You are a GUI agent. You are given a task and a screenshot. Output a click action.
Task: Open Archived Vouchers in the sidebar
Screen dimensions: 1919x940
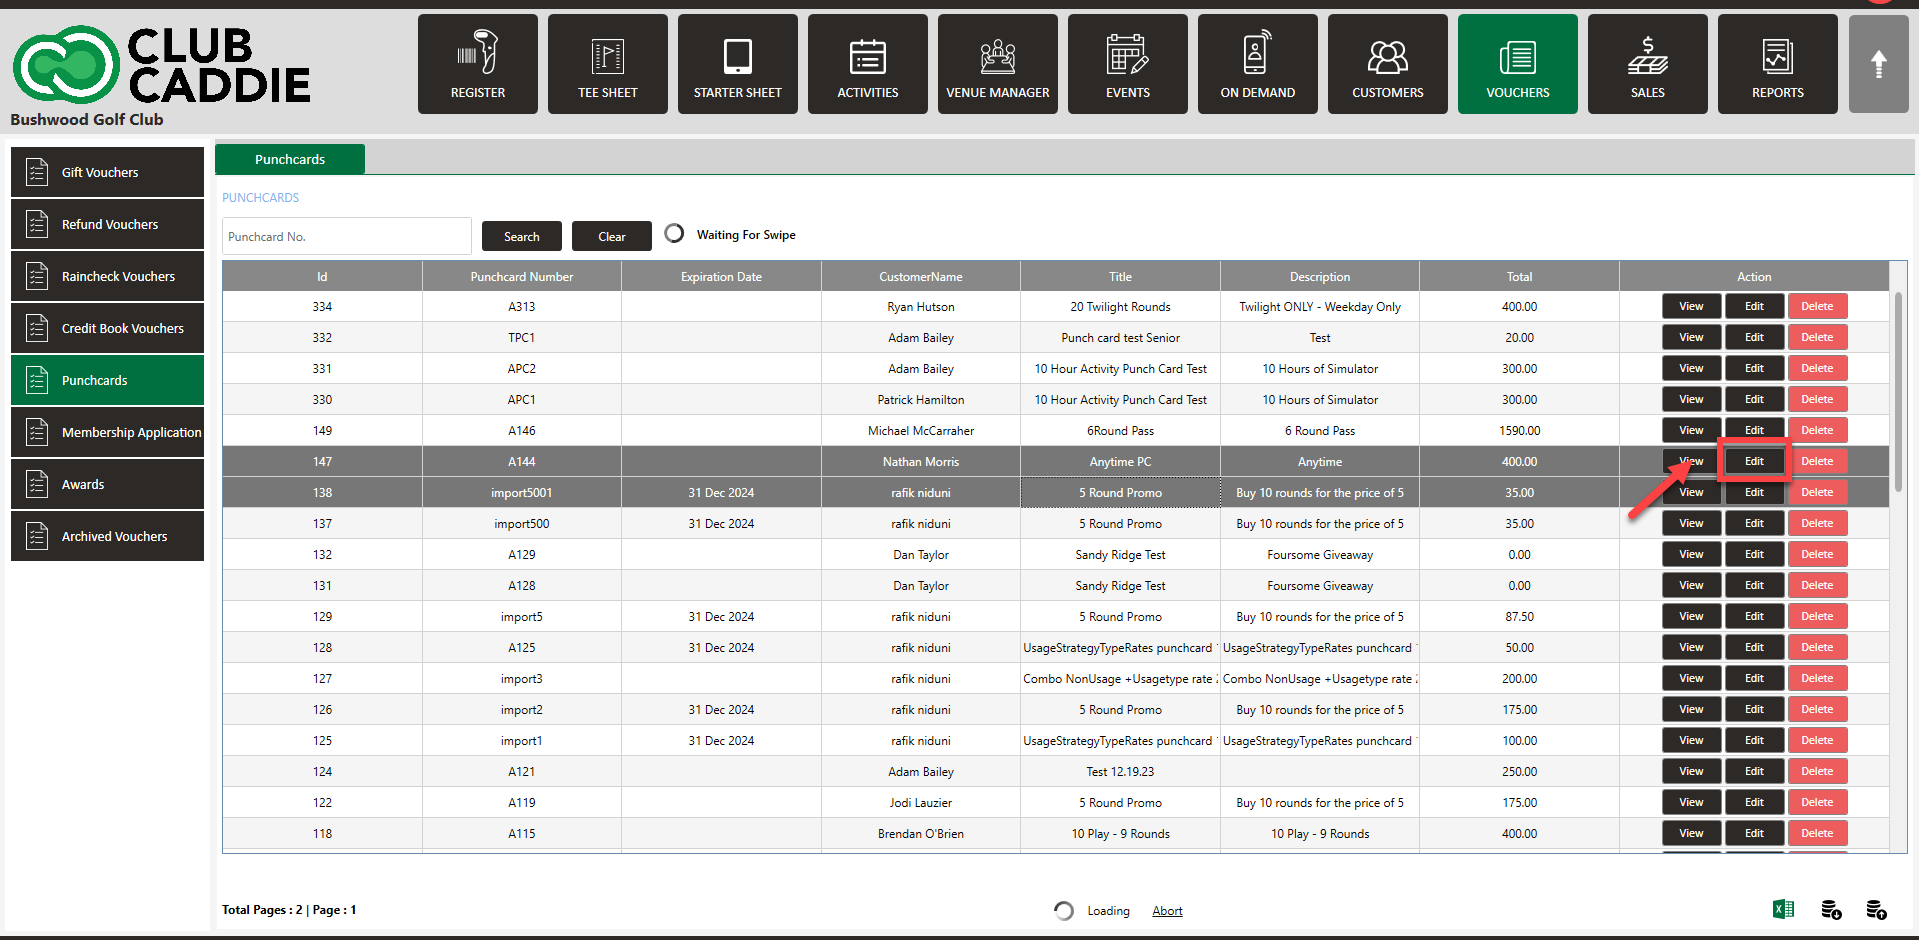coord(108,536)
